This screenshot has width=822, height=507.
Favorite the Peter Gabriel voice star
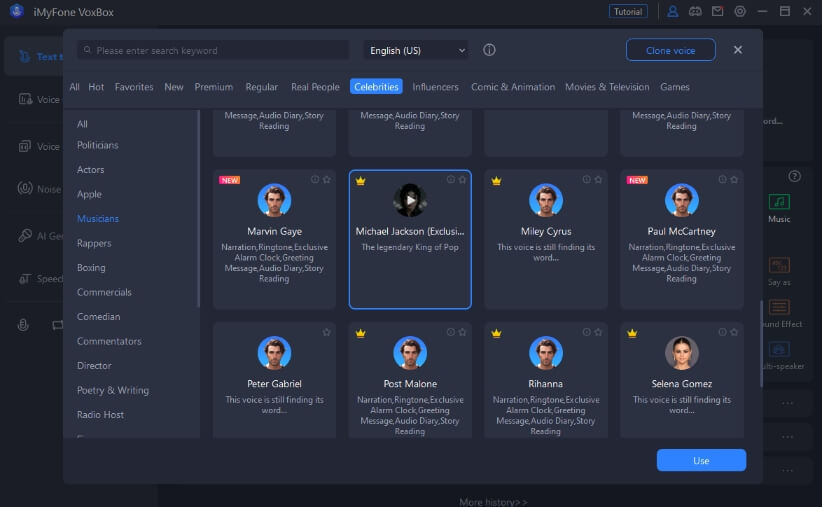327,332
